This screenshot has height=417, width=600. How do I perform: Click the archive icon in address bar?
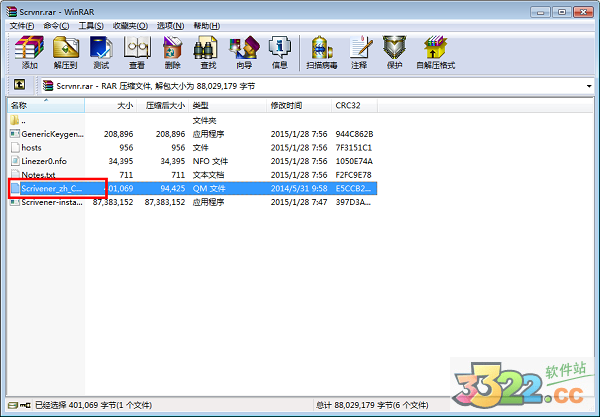[48, 85]
